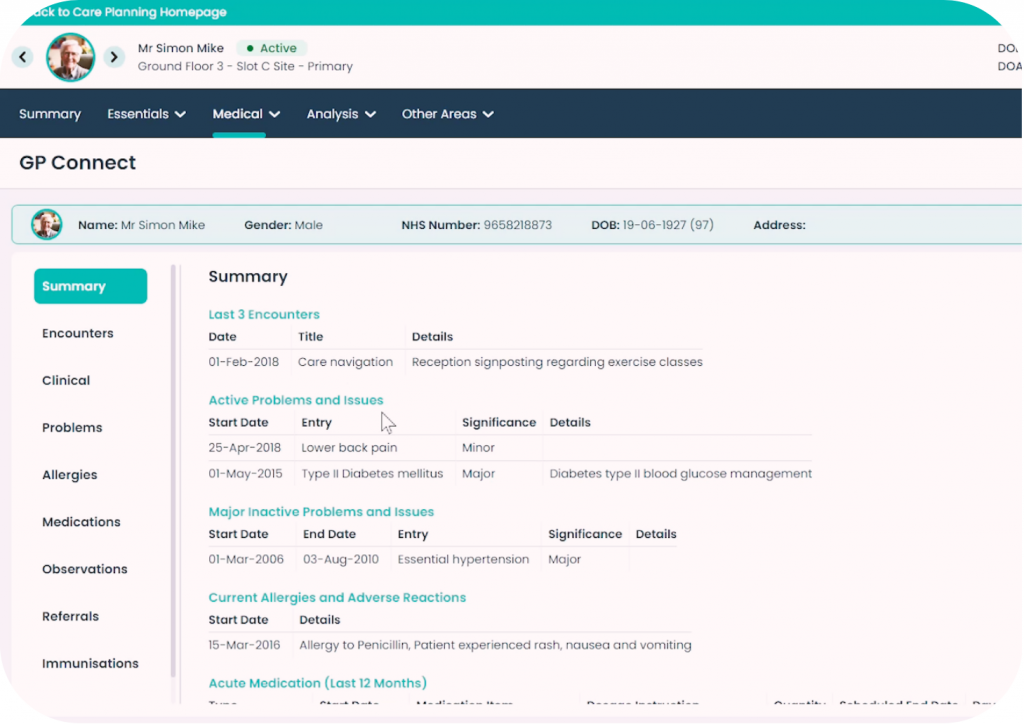The image size is (1024, 724).
Task: Open the Immunisations sidebar section
Action: pos(90,662)
